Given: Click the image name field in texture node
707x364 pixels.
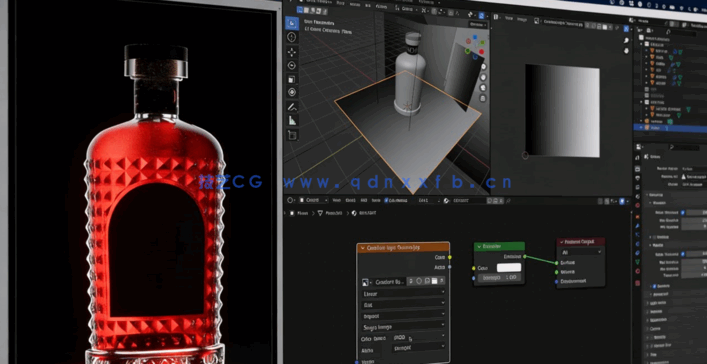Looking at the screenshot, I should coord(389,281).
